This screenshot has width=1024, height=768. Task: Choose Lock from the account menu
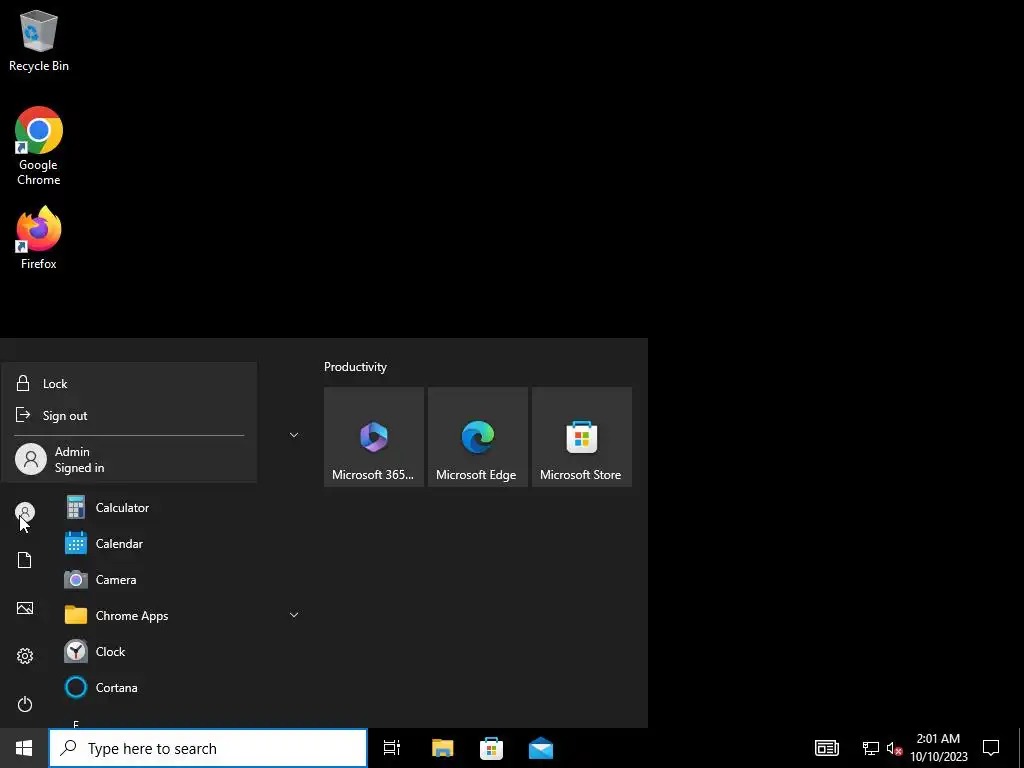point(129,383)
